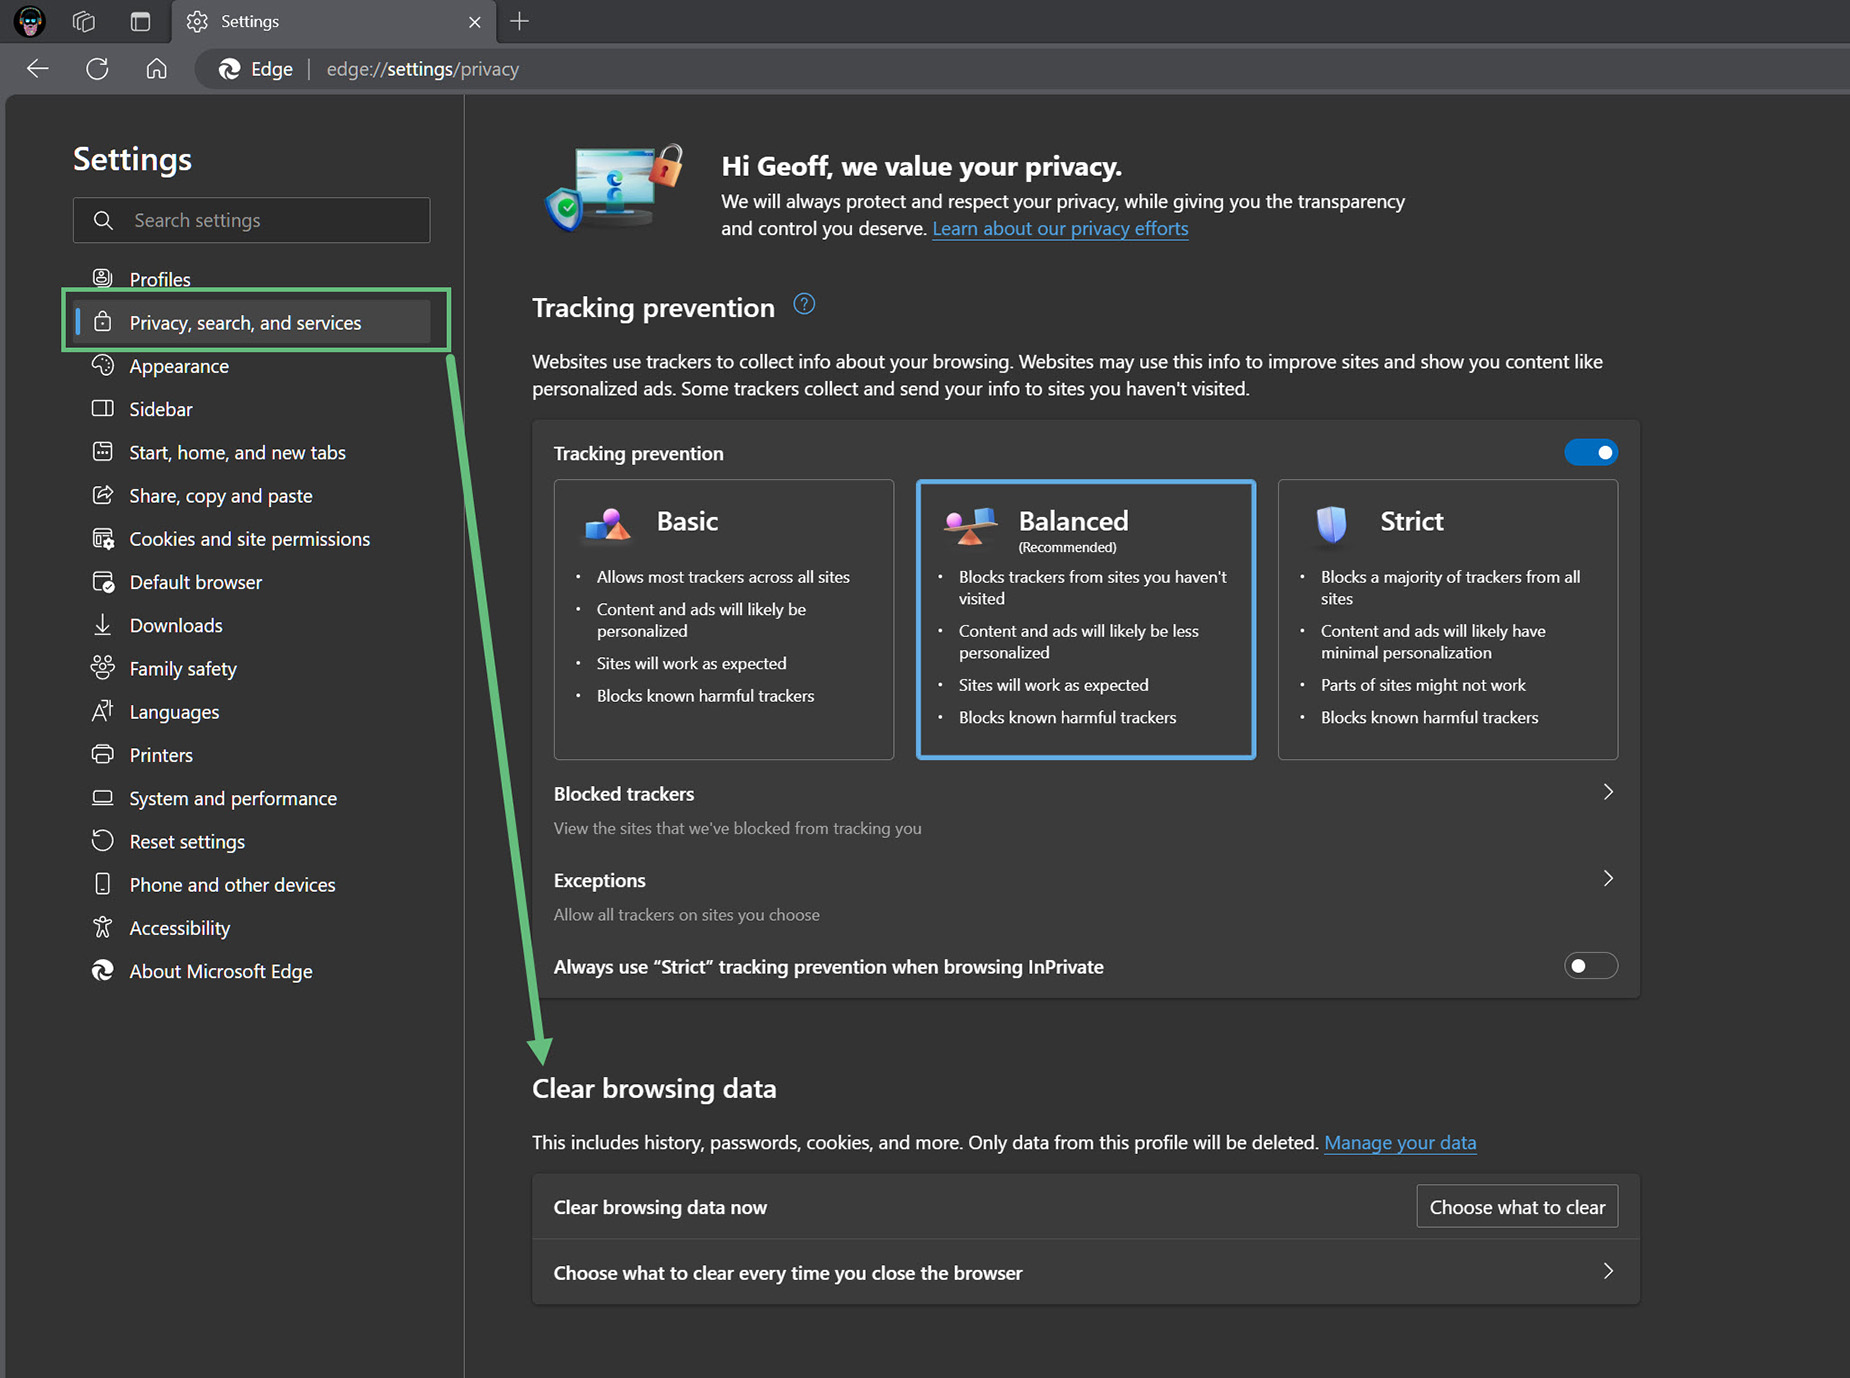Click the Phone and other devices icon
This screenshot has height=1378, width=1850.
pyautogui.click(x=103, y=884)
